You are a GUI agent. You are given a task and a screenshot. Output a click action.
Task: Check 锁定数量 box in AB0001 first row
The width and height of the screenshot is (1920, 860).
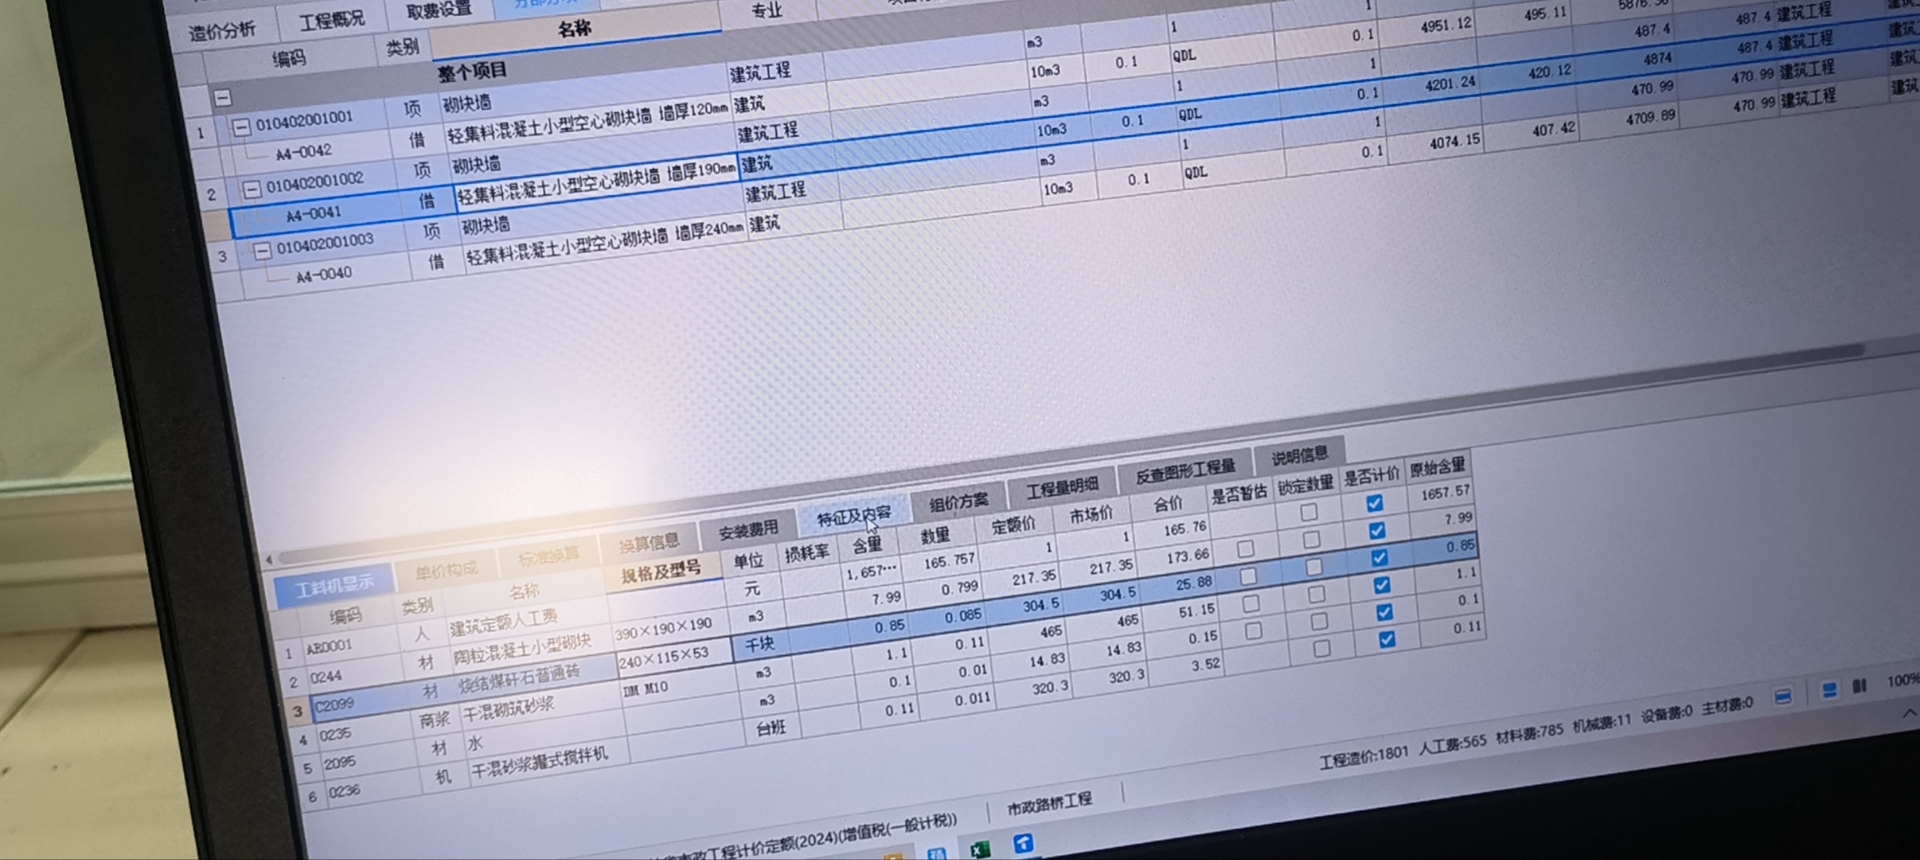pyautogui.click(x=1308, y=512)
